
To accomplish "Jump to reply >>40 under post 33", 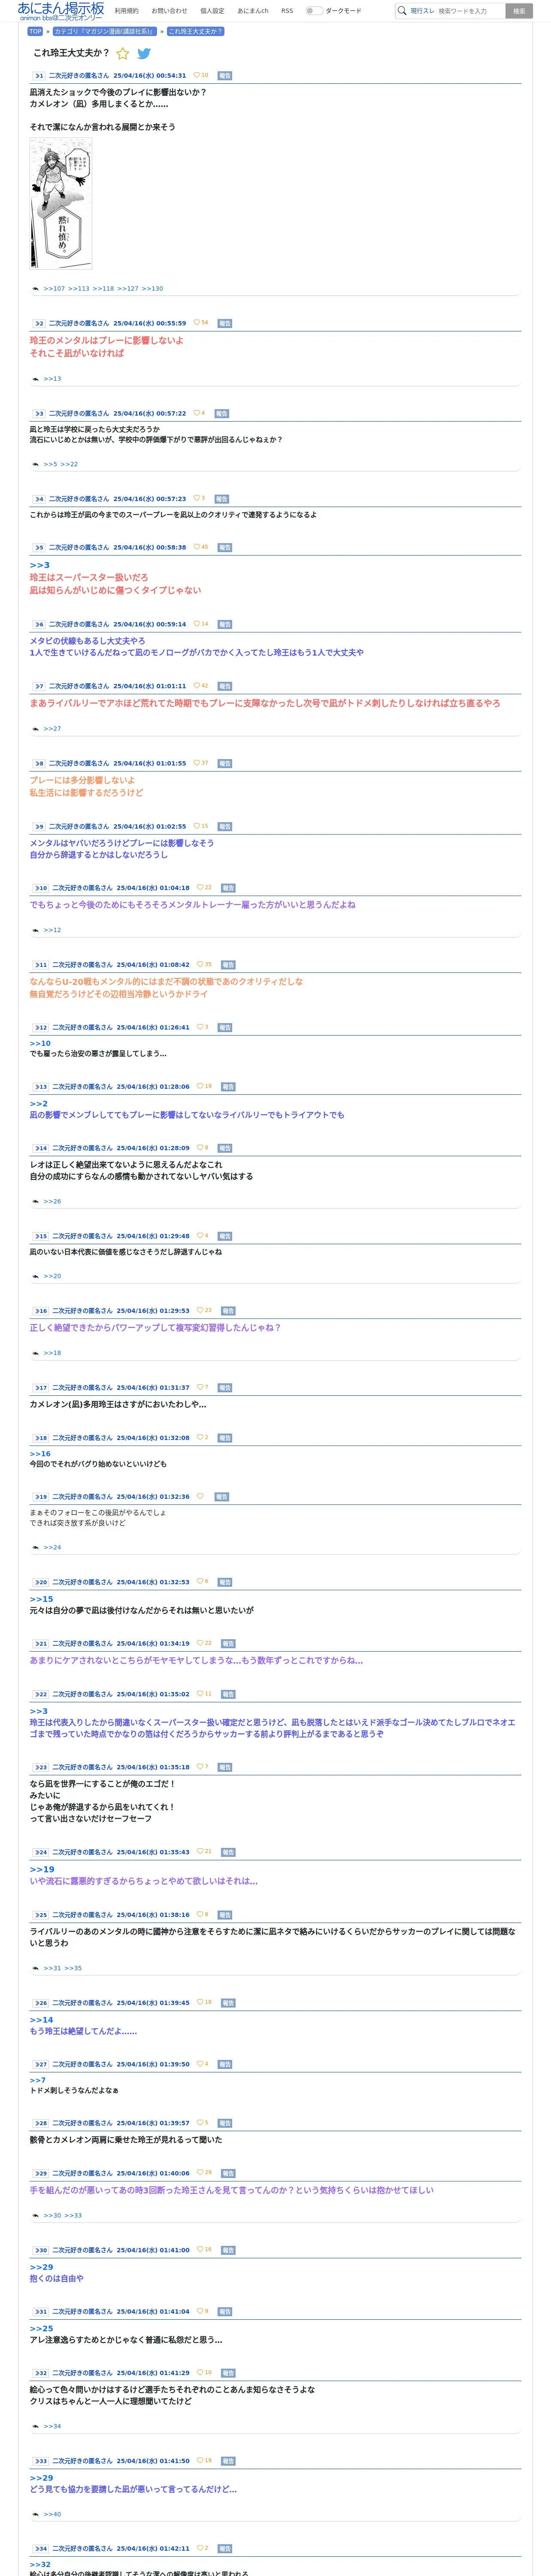I will pyautogui.click(x=52, y=2515).
